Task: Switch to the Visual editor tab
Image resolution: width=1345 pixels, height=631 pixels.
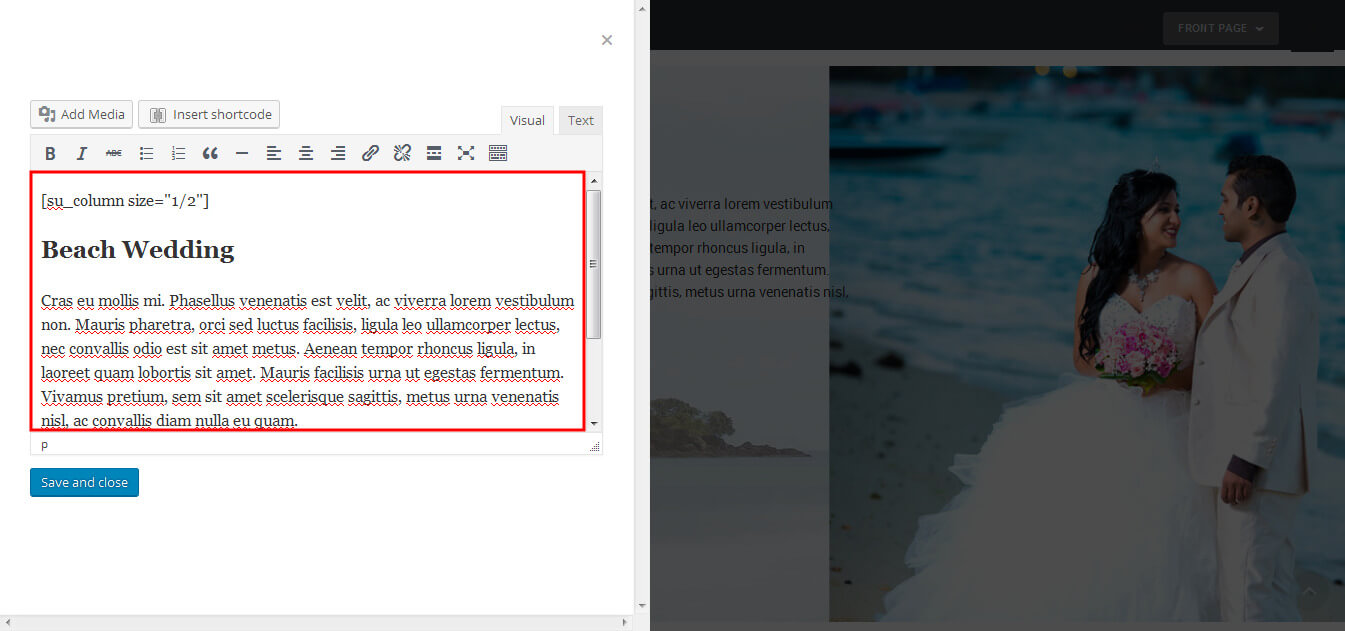Action: point(527,120)
